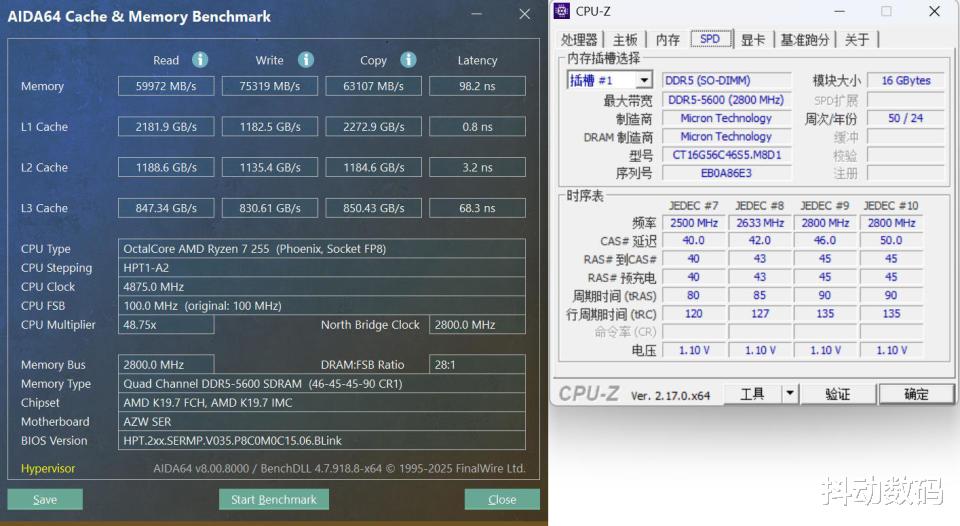
Task: Click the L1 Cache Write value 1182.5 GB/s
Action: click(269, 126)
